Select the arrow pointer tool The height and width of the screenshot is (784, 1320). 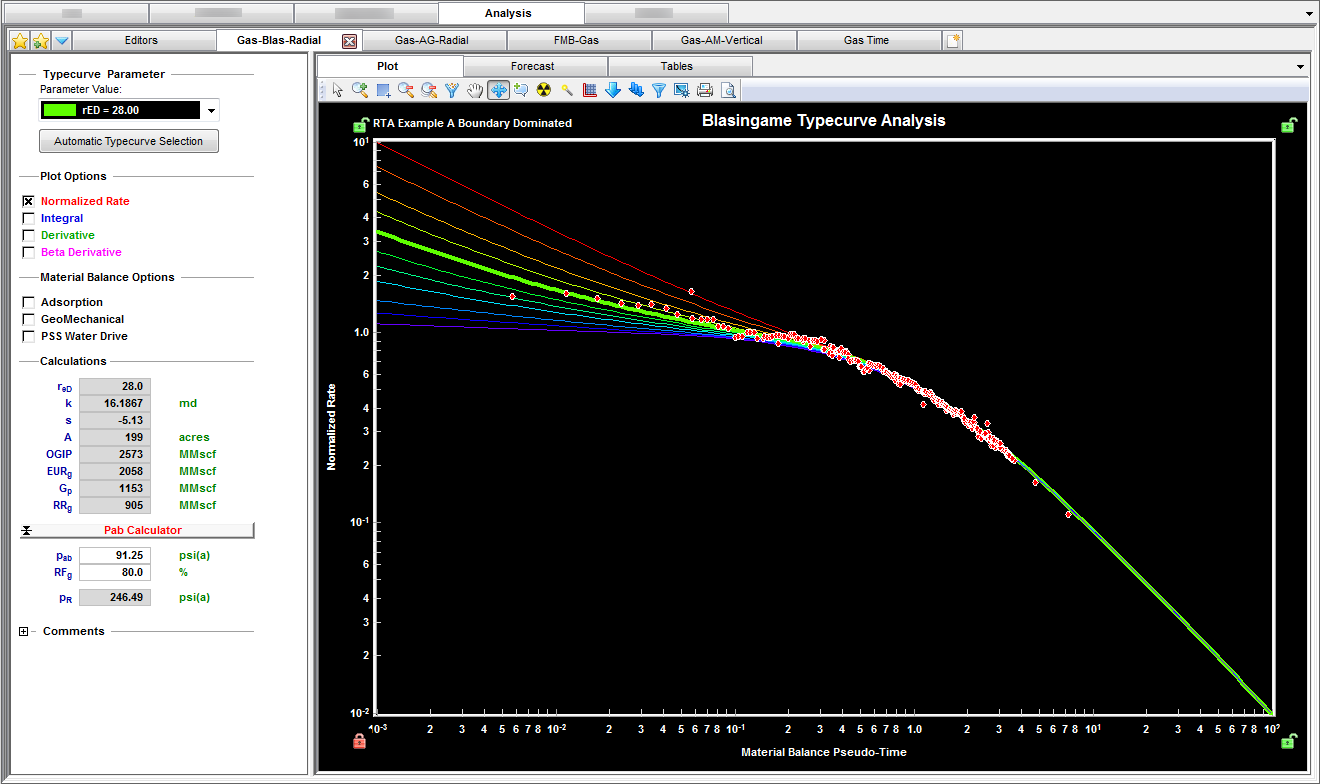[337, 90]
